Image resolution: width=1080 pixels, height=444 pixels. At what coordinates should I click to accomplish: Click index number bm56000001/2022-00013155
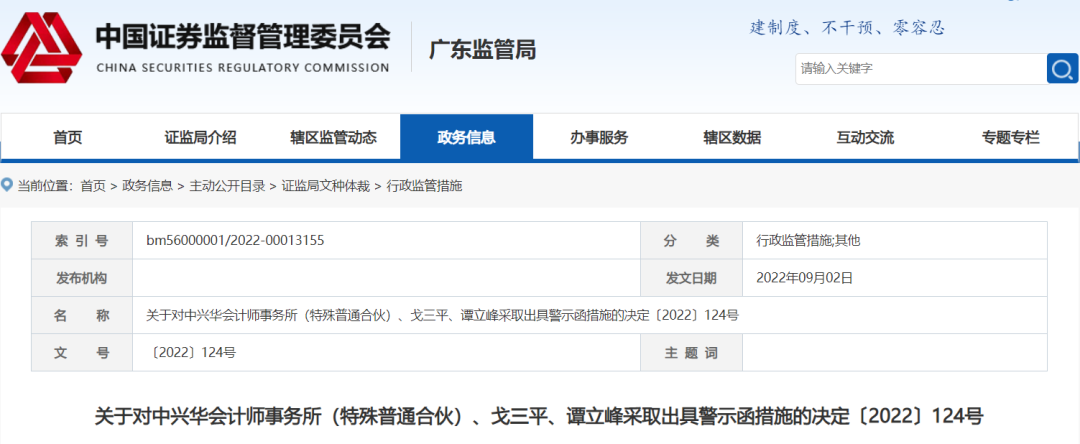pyautogui.click(x=236, y=240)
